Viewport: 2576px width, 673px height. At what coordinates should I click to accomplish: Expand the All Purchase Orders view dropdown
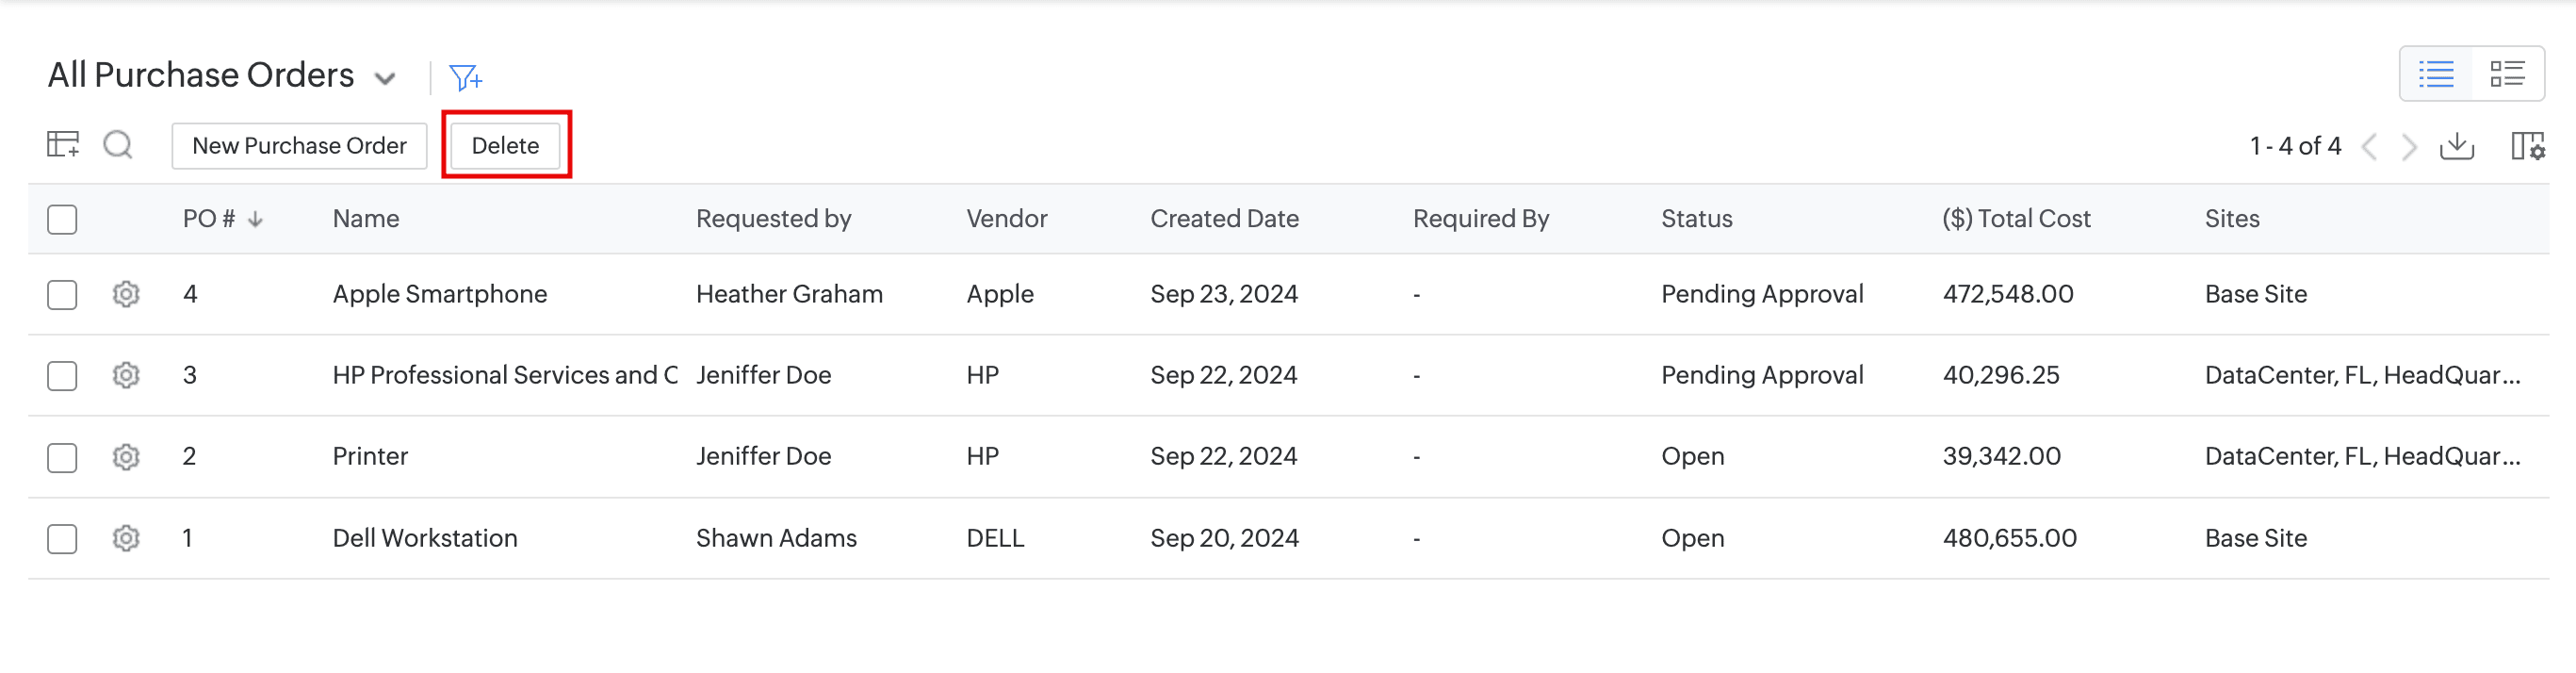click(x=385, y=78)
